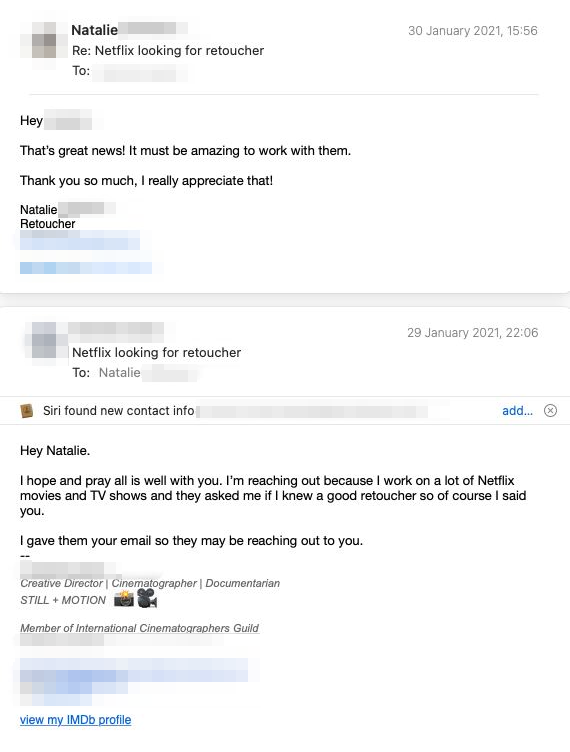Click the movie camera emoji in signature
The height and width of the screenshot is (752, 570).
pos(147,599)
